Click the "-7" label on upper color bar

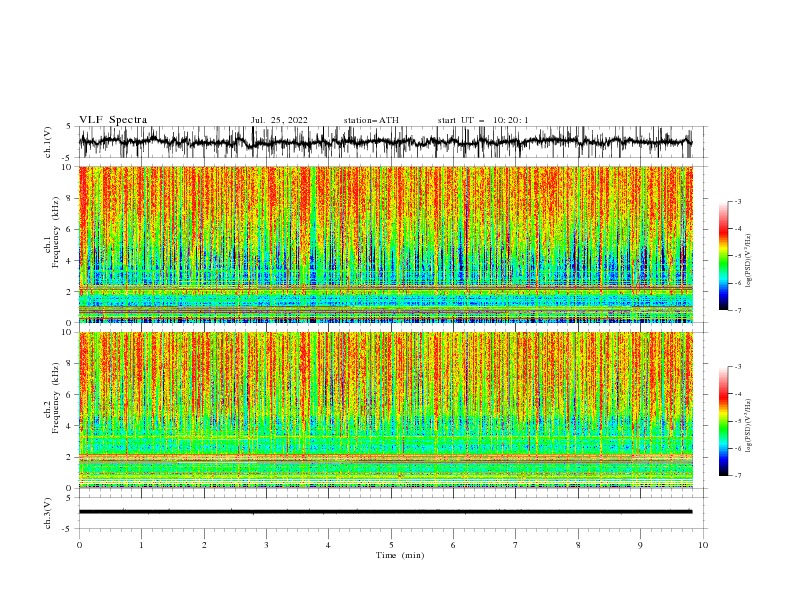tap(738, 310)
